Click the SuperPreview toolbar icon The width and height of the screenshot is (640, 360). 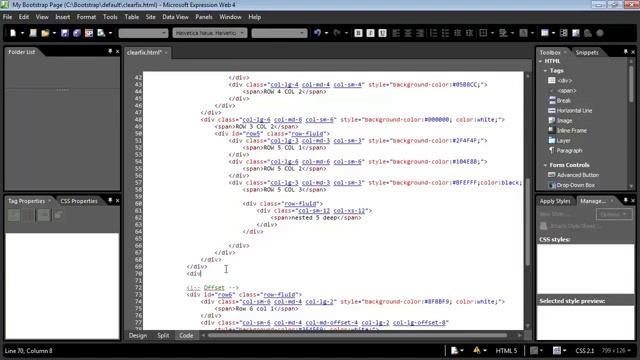pyautogui.click(x=89, y=33)
